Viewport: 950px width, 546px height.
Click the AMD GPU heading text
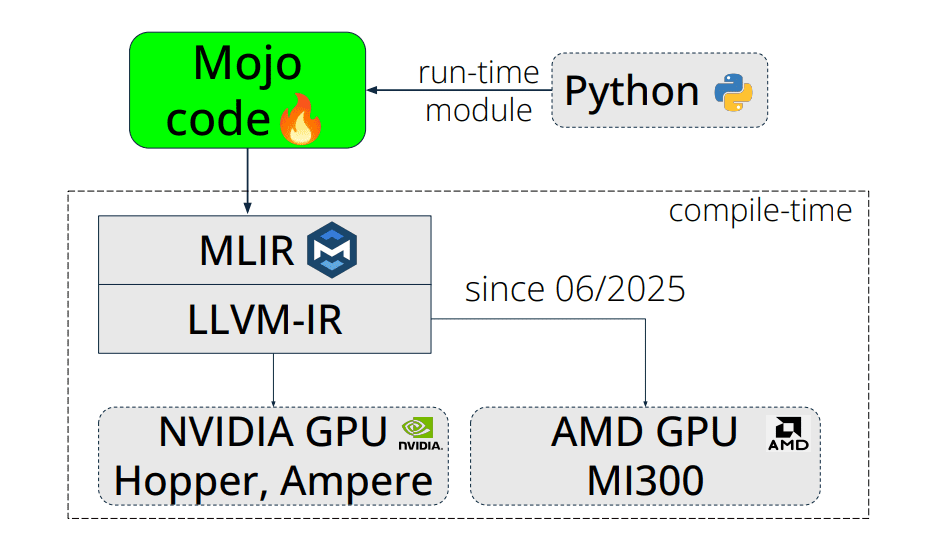(644, 432)
